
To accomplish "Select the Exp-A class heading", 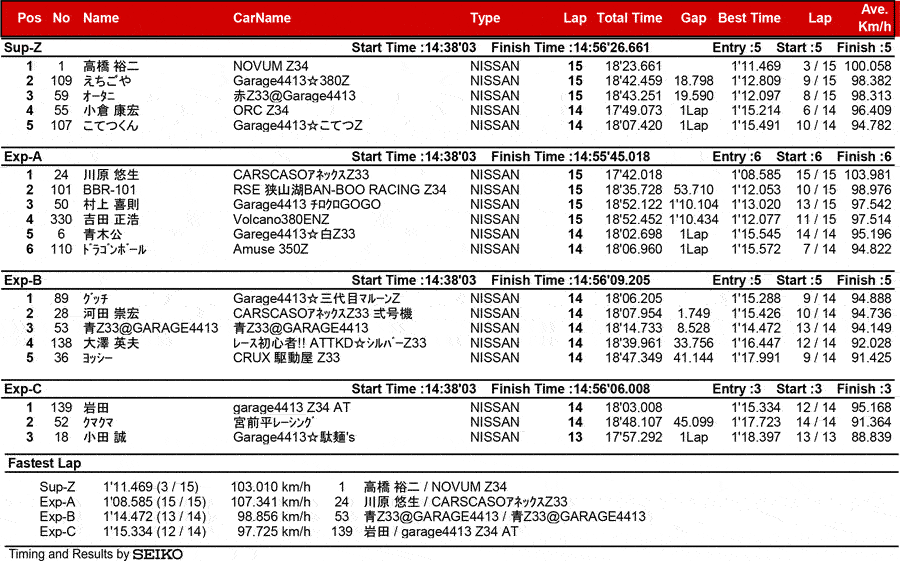I will 23,157.
